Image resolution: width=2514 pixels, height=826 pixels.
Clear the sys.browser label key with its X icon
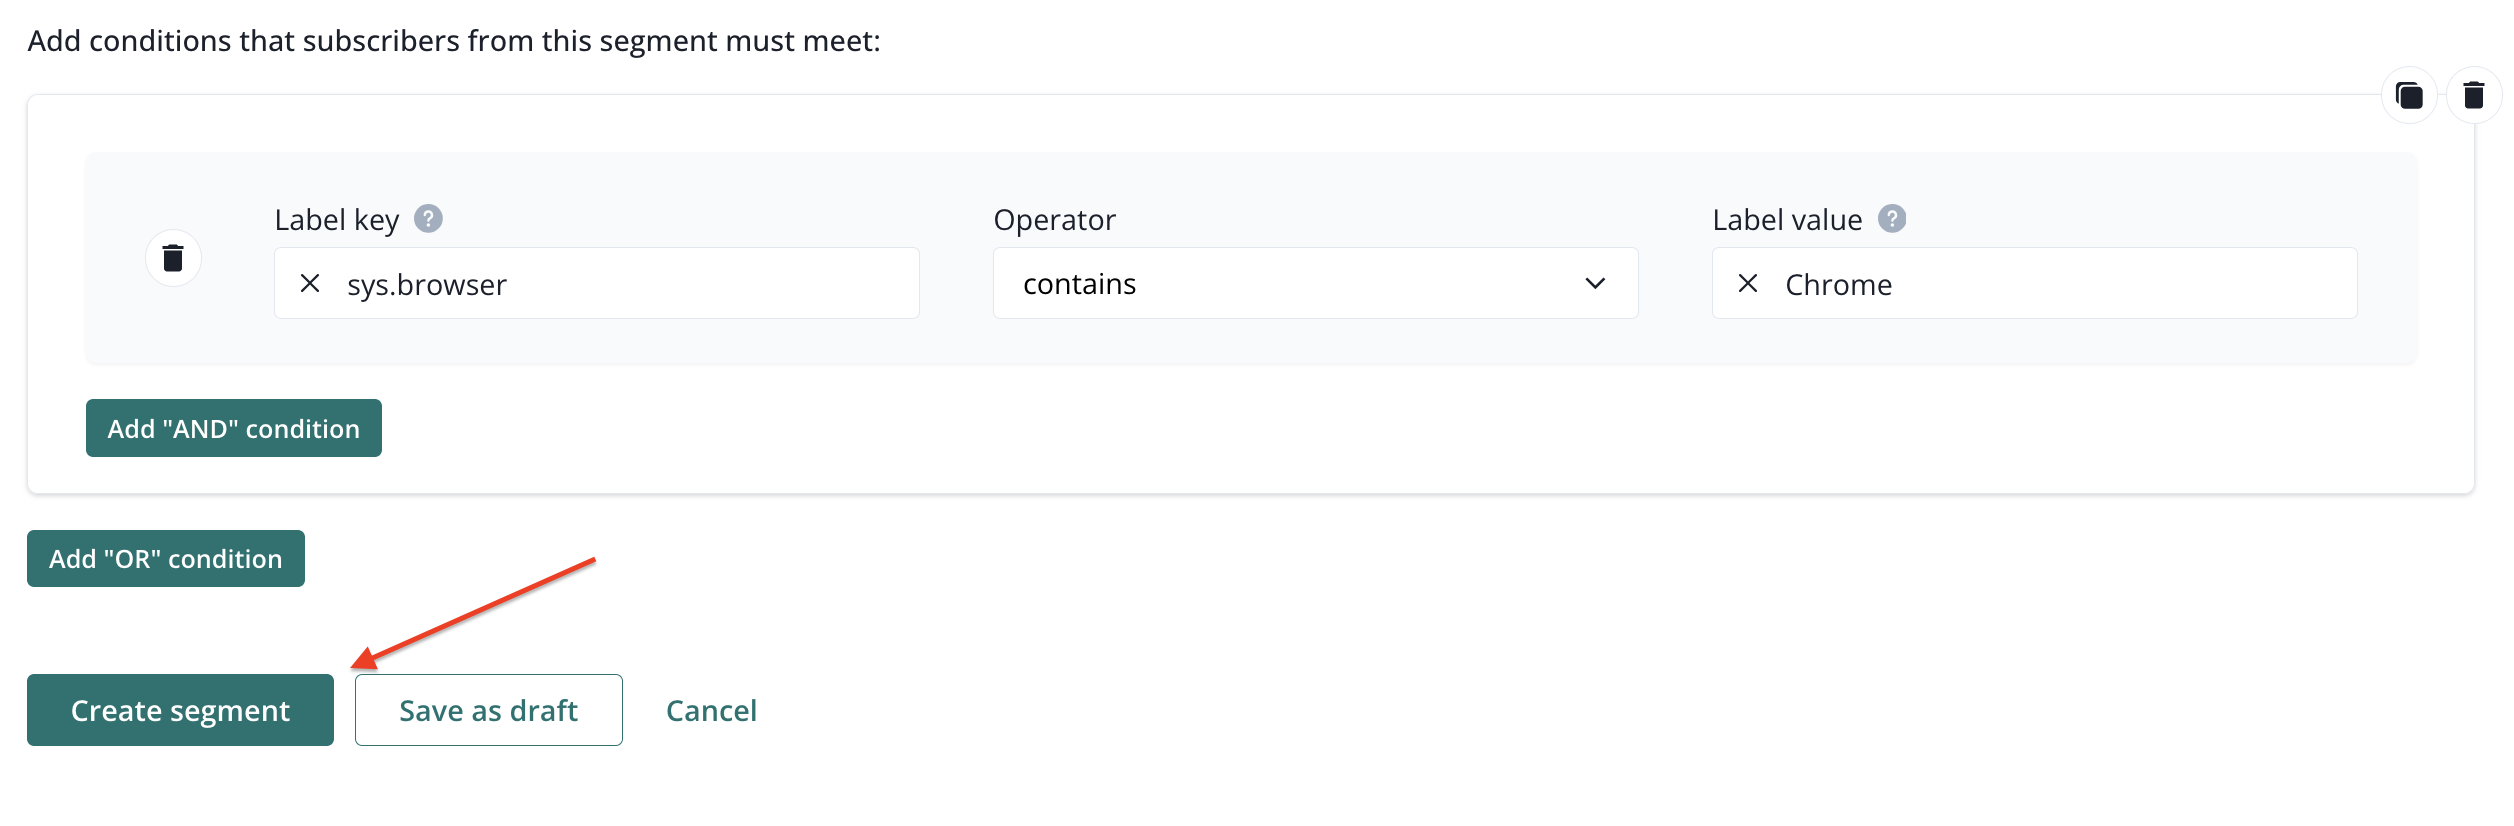click(x=310, y=284)
